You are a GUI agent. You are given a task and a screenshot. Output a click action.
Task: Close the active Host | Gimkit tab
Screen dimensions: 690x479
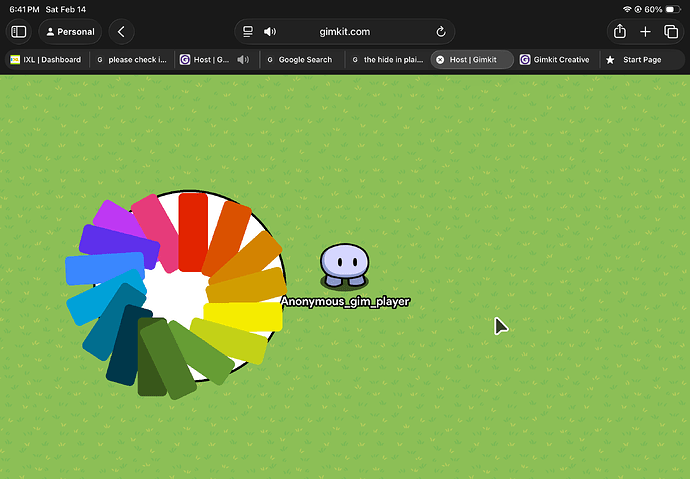pyautogui.click(x=440, y=60)
